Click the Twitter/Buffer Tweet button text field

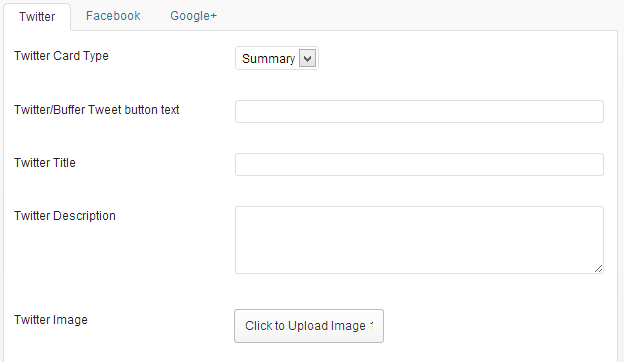pyautogui.click(x=419, y=111)
